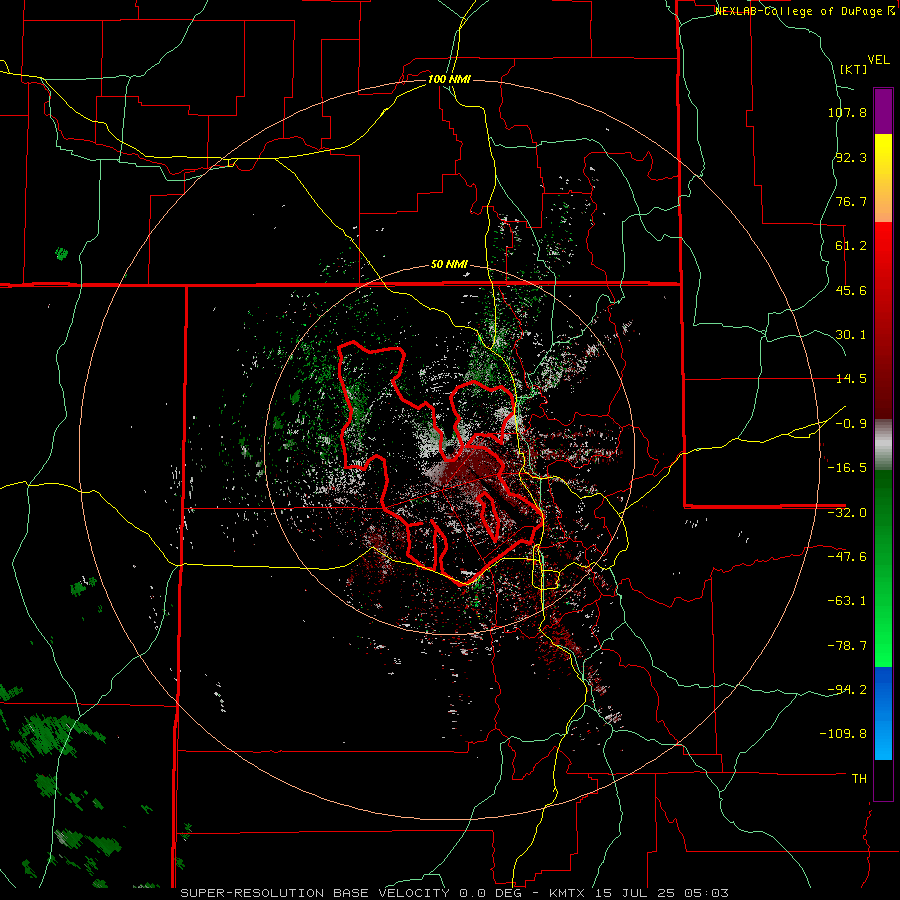
Task: Click the 14.5 legend value
Action: coord(851,379)
